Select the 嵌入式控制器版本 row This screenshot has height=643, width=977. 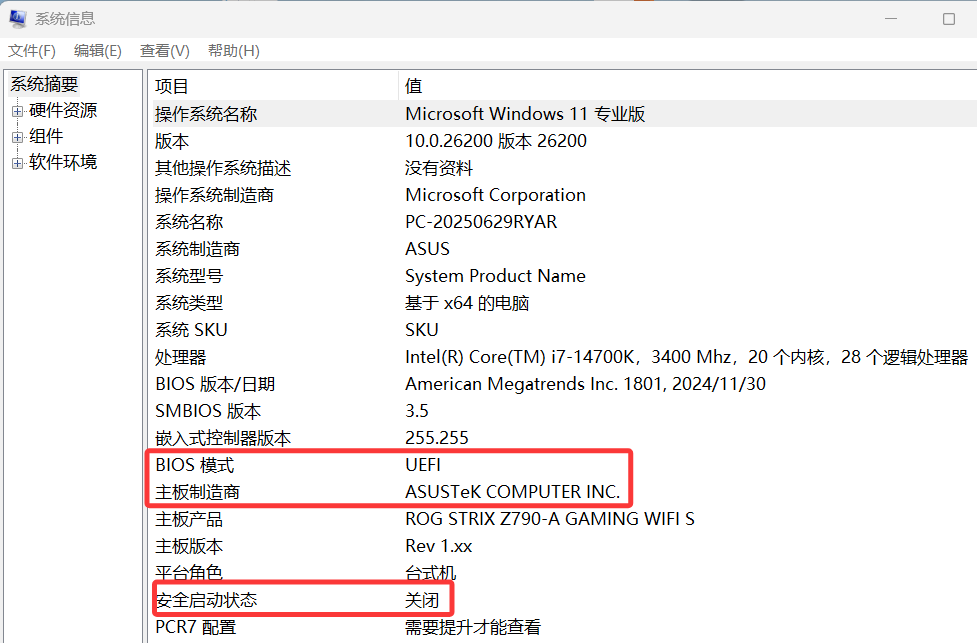click(223, 438)
